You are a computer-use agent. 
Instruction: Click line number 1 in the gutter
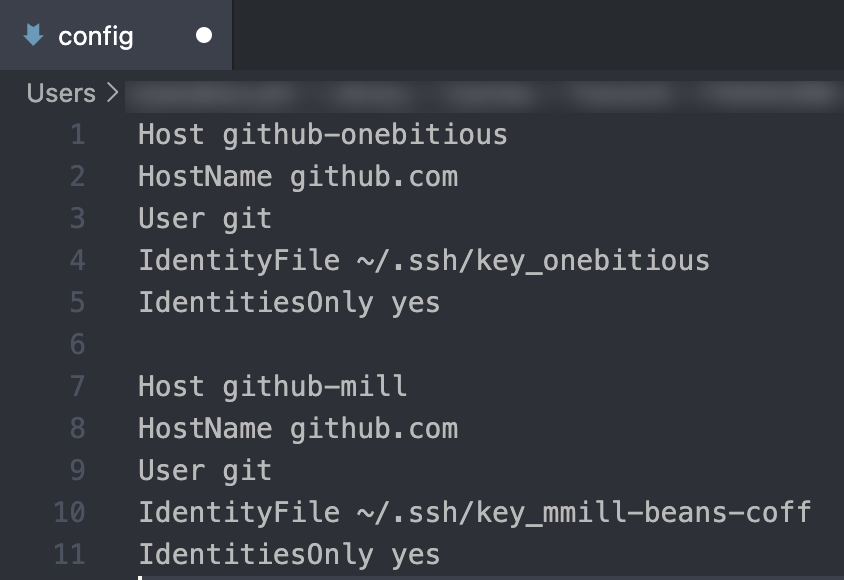(78, 134)
